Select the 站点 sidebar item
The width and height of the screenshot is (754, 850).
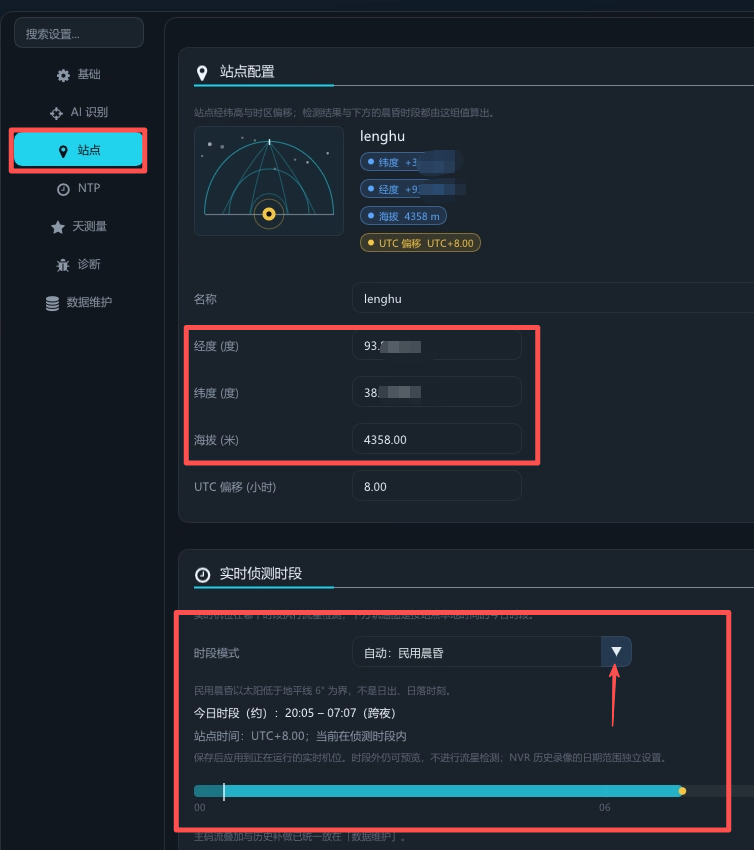[x=79, y=150]
